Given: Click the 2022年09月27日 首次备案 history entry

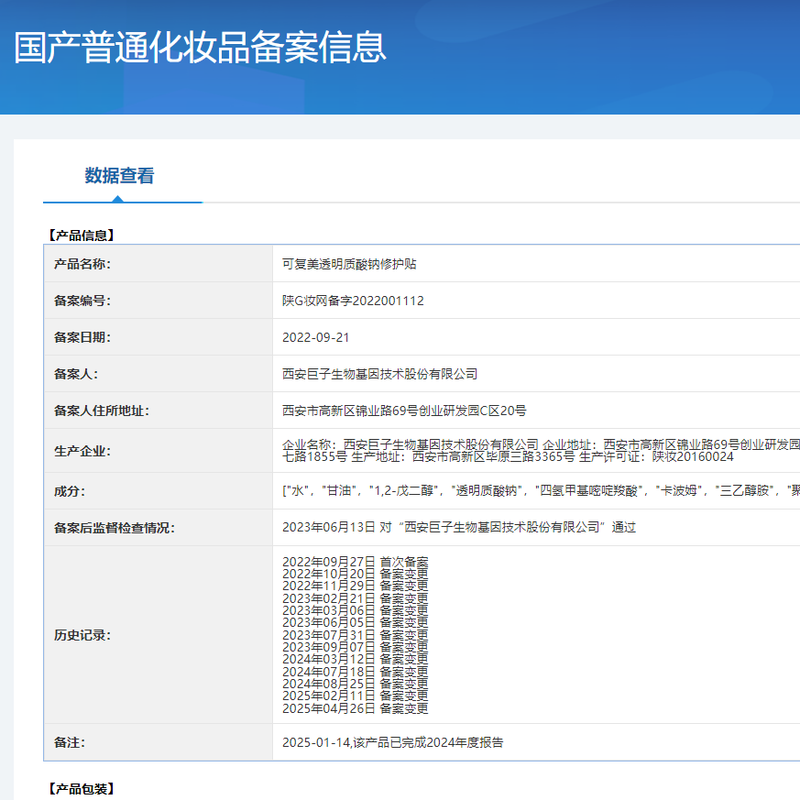Looking at the screenshot, I should click(x=355, y=563).
